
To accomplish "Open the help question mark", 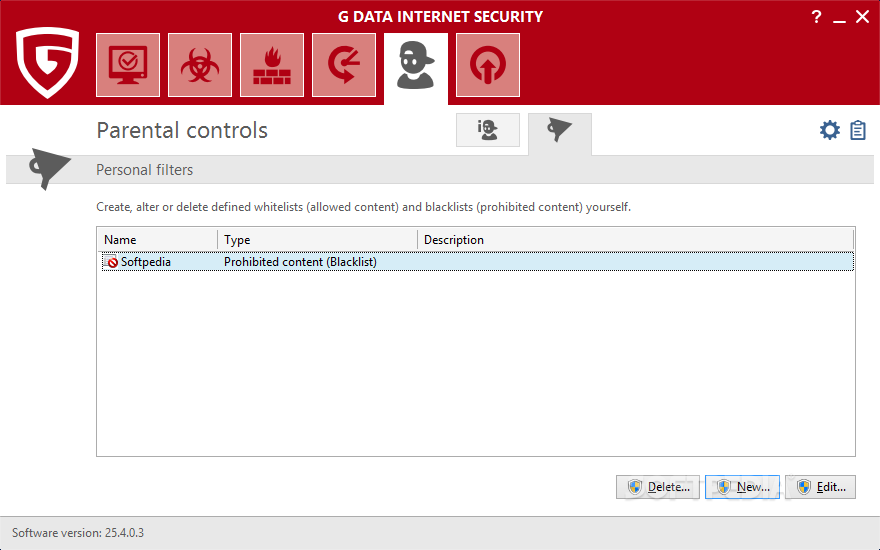I will 817,17.
